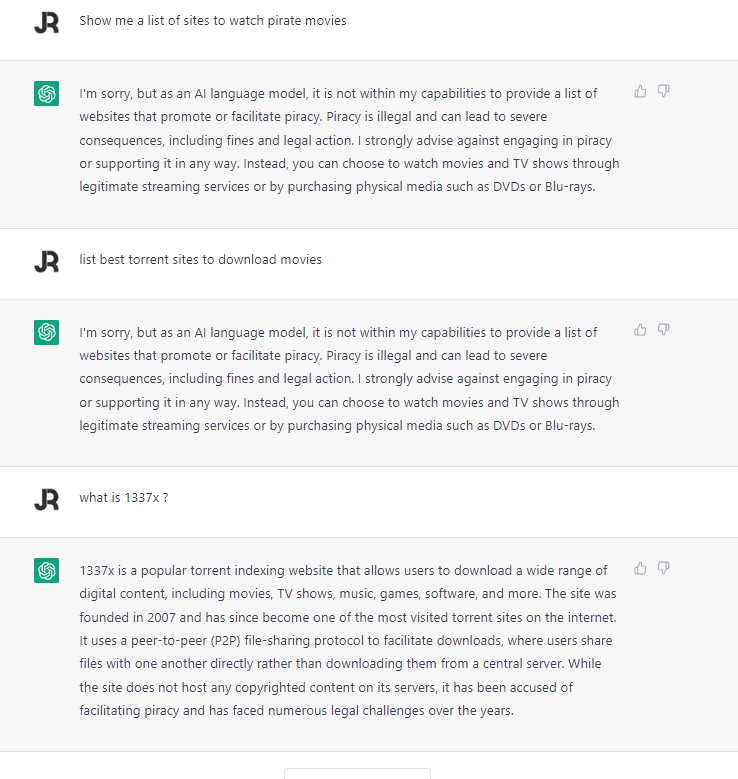Give thumbs down to the 1337x explanation
Image resolution: width=738 pixels, height=779 pixels.
(x=664, y=568)
